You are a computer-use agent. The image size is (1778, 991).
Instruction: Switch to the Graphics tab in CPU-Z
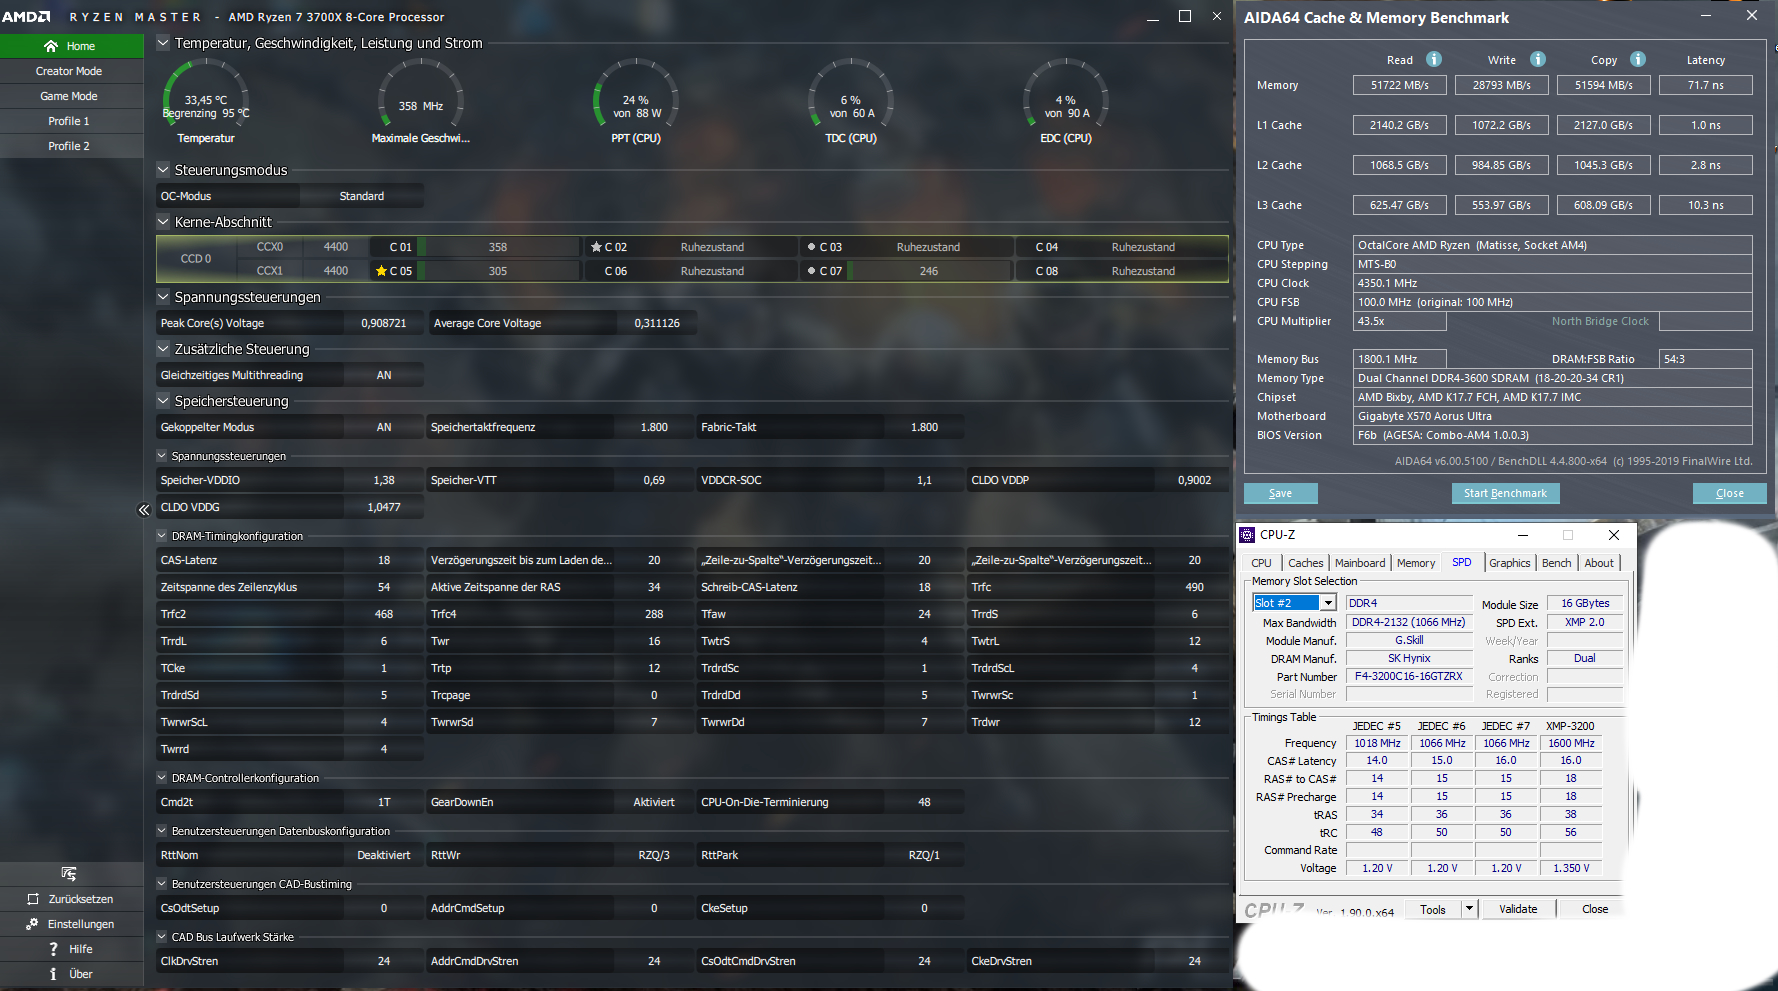[x=1509, y=563]
